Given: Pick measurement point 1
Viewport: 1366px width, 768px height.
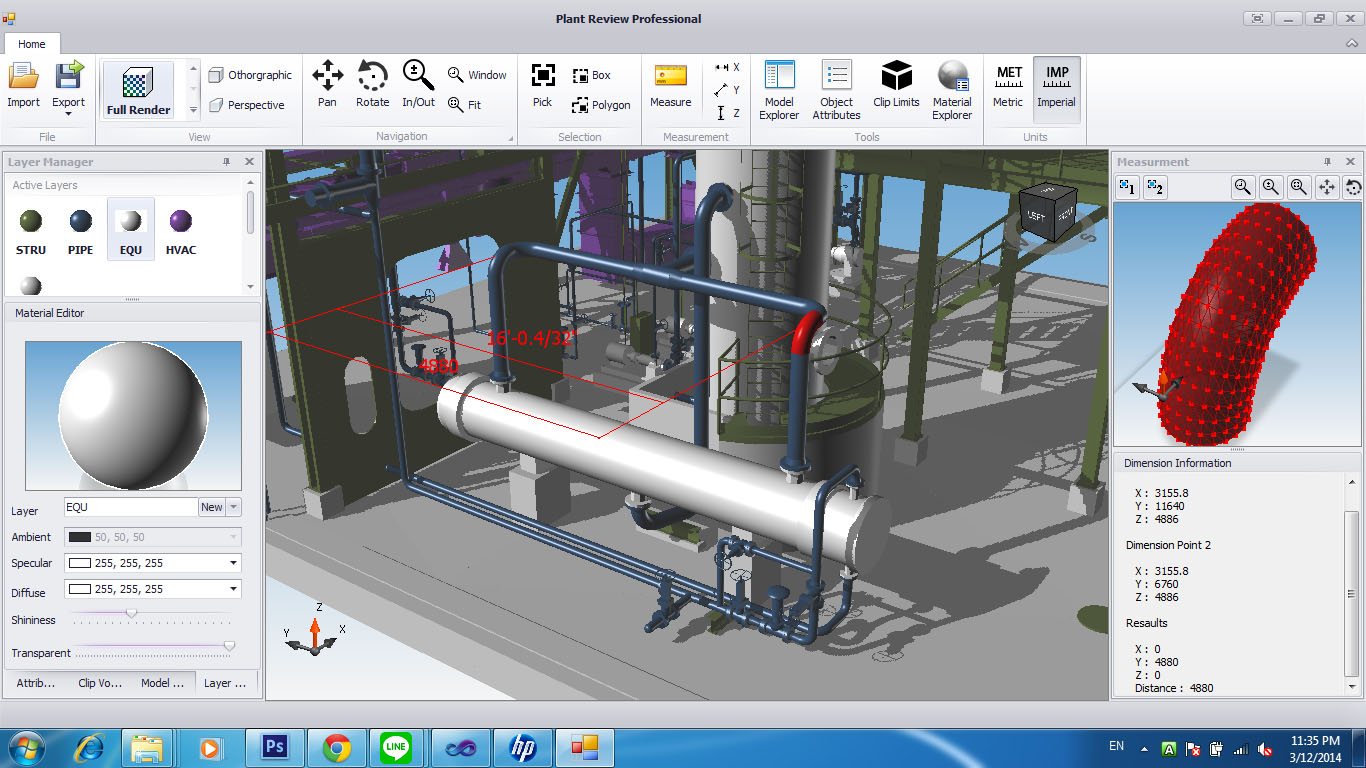Looking at the screenshot, I should 1127,186.
